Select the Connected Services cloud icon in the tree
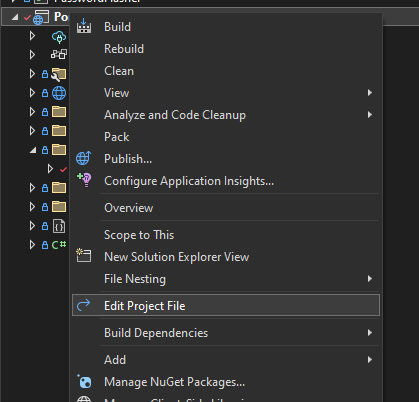This screenshot has width=419, height=402. click(x=59, y=37)
